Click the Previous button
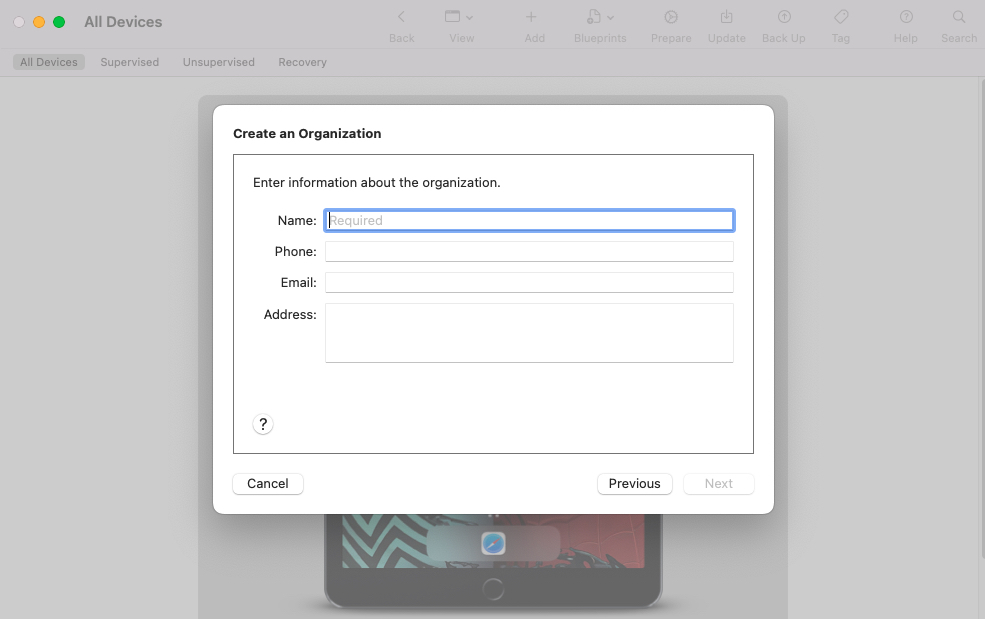Viewport: 985px width, 619px height. (x=634, y=483)
